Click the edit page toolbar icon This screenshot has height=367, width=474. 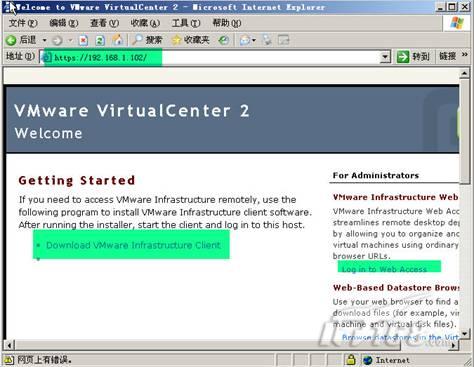coord(284,40)
